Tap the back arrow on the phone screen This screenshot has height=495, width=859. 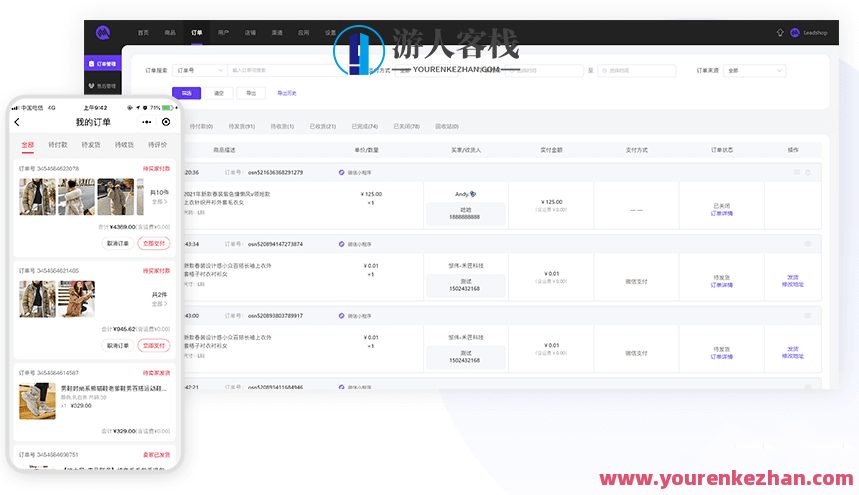pyautogui.click(x=17, y=122)
